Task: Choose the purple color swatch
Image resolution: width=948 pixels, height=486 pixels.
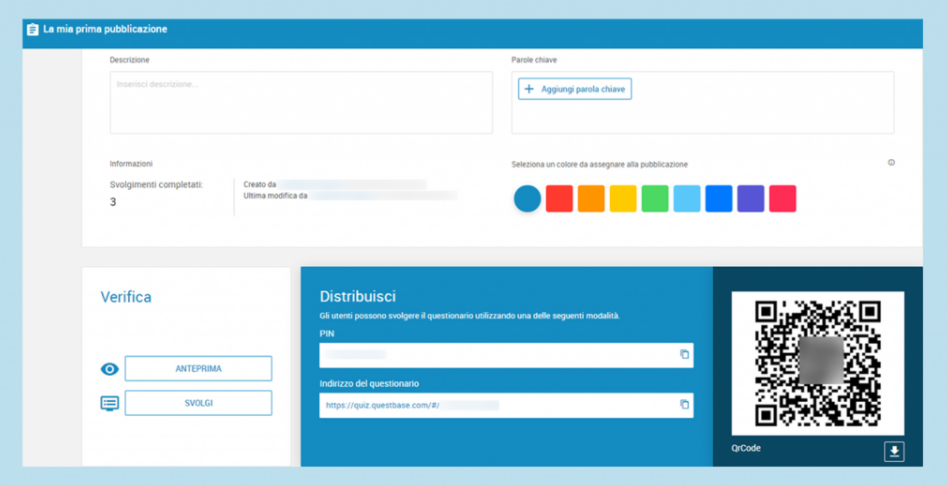Action: point(751,198)
